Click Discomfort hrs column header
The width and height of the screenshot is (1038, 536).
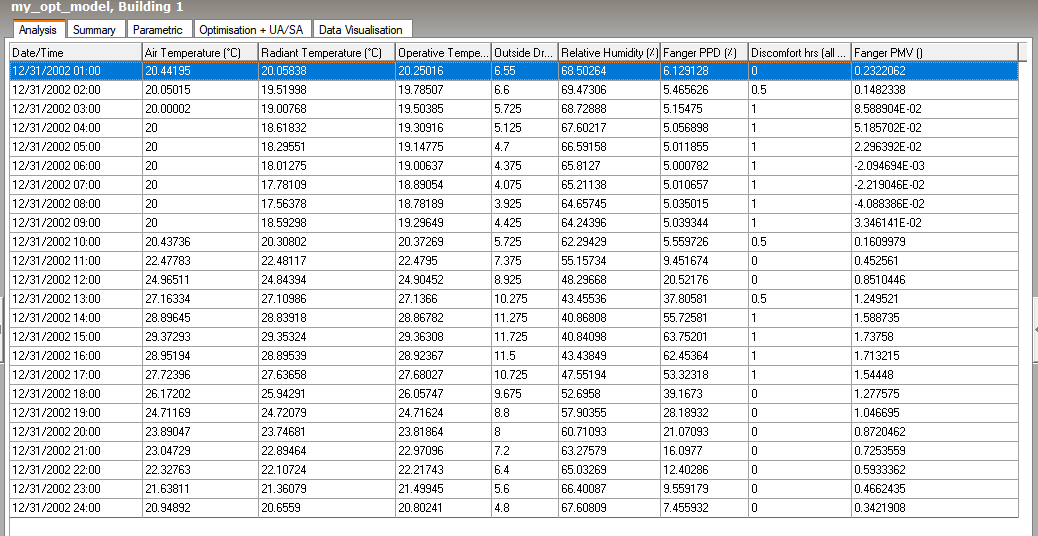click(800, 52)
